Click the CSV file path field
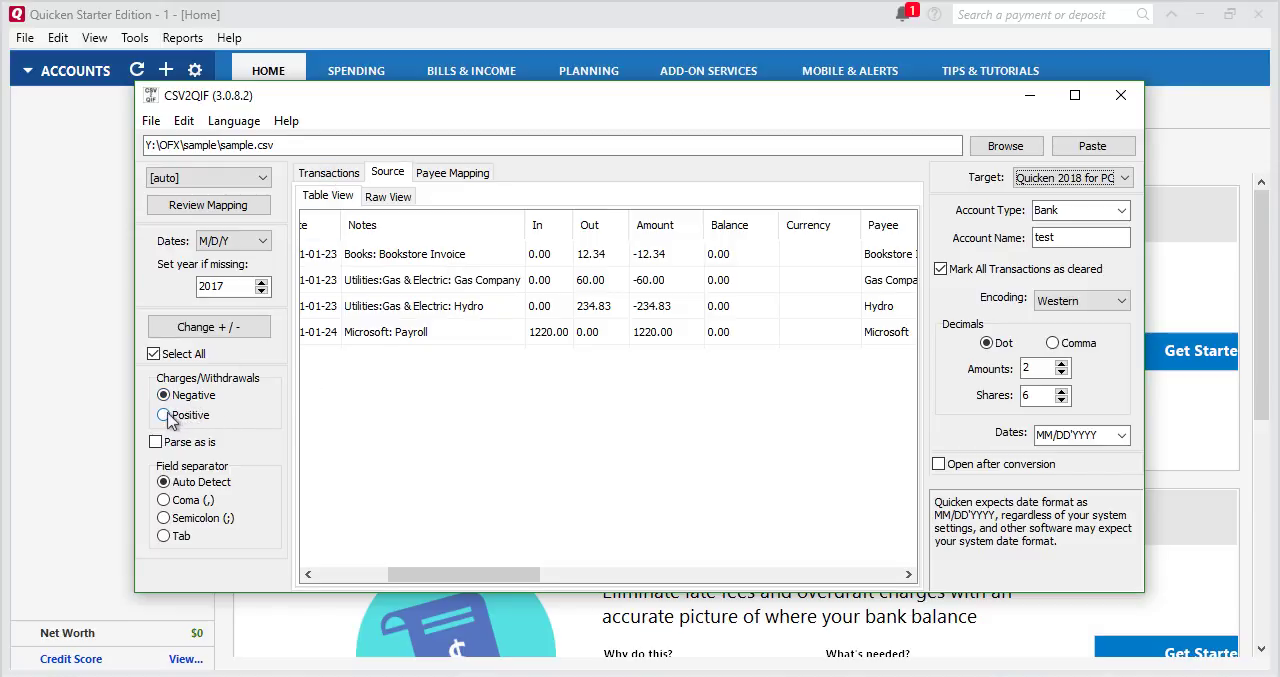This screenshot has width=1280, height=677. (552, 146)
